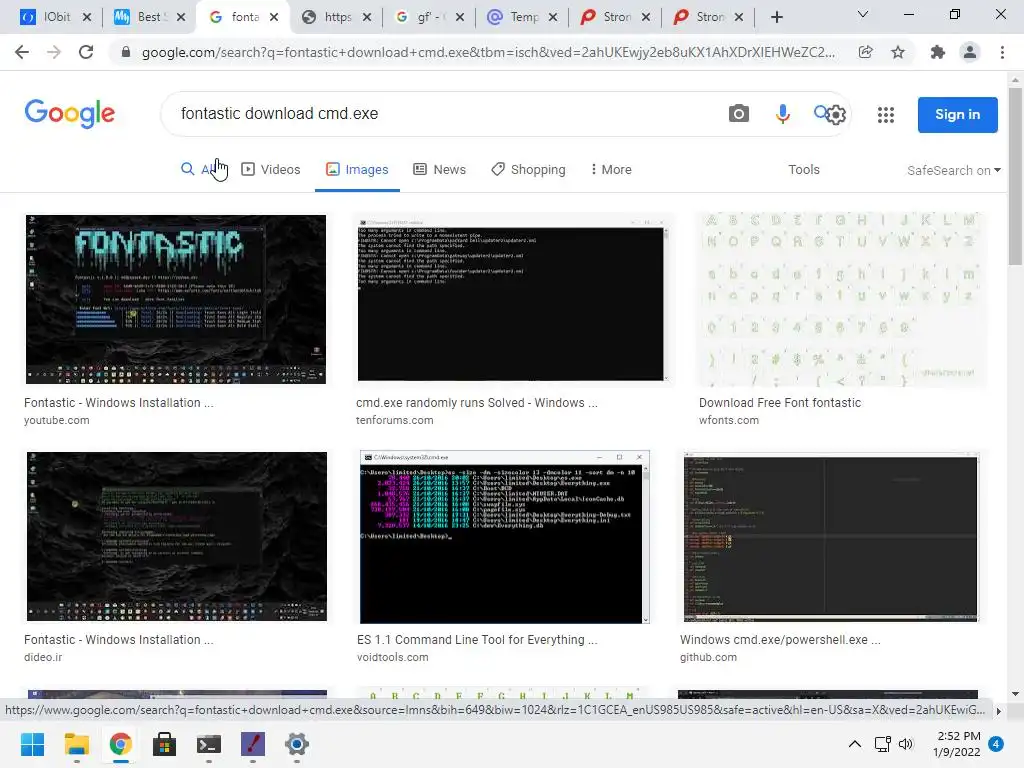Image resolution: width=1024 pixels, height=768 pixels.
Task: Open volume control in system tray
Action: coord(906,744)
